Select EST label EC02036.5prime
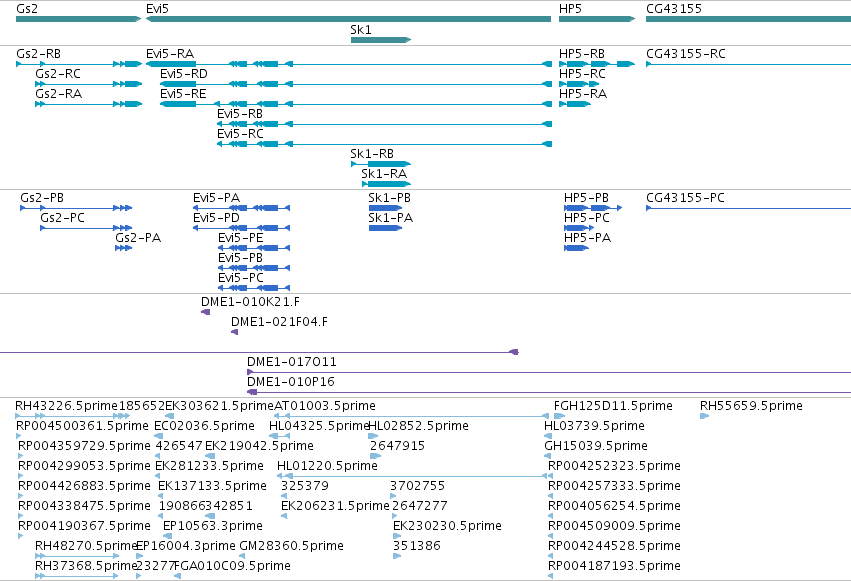851x581 pixels. point(204,426)
